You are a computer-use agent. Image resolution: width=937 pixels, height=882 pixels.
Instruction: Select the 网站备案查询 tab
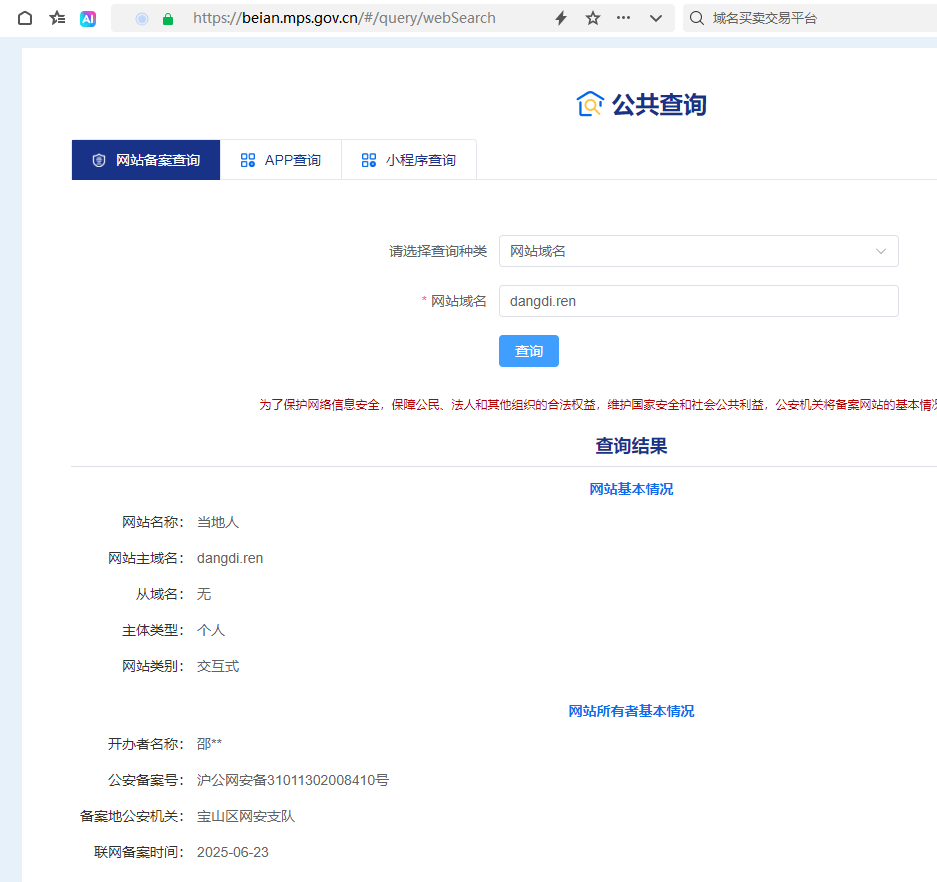(146, 160)
